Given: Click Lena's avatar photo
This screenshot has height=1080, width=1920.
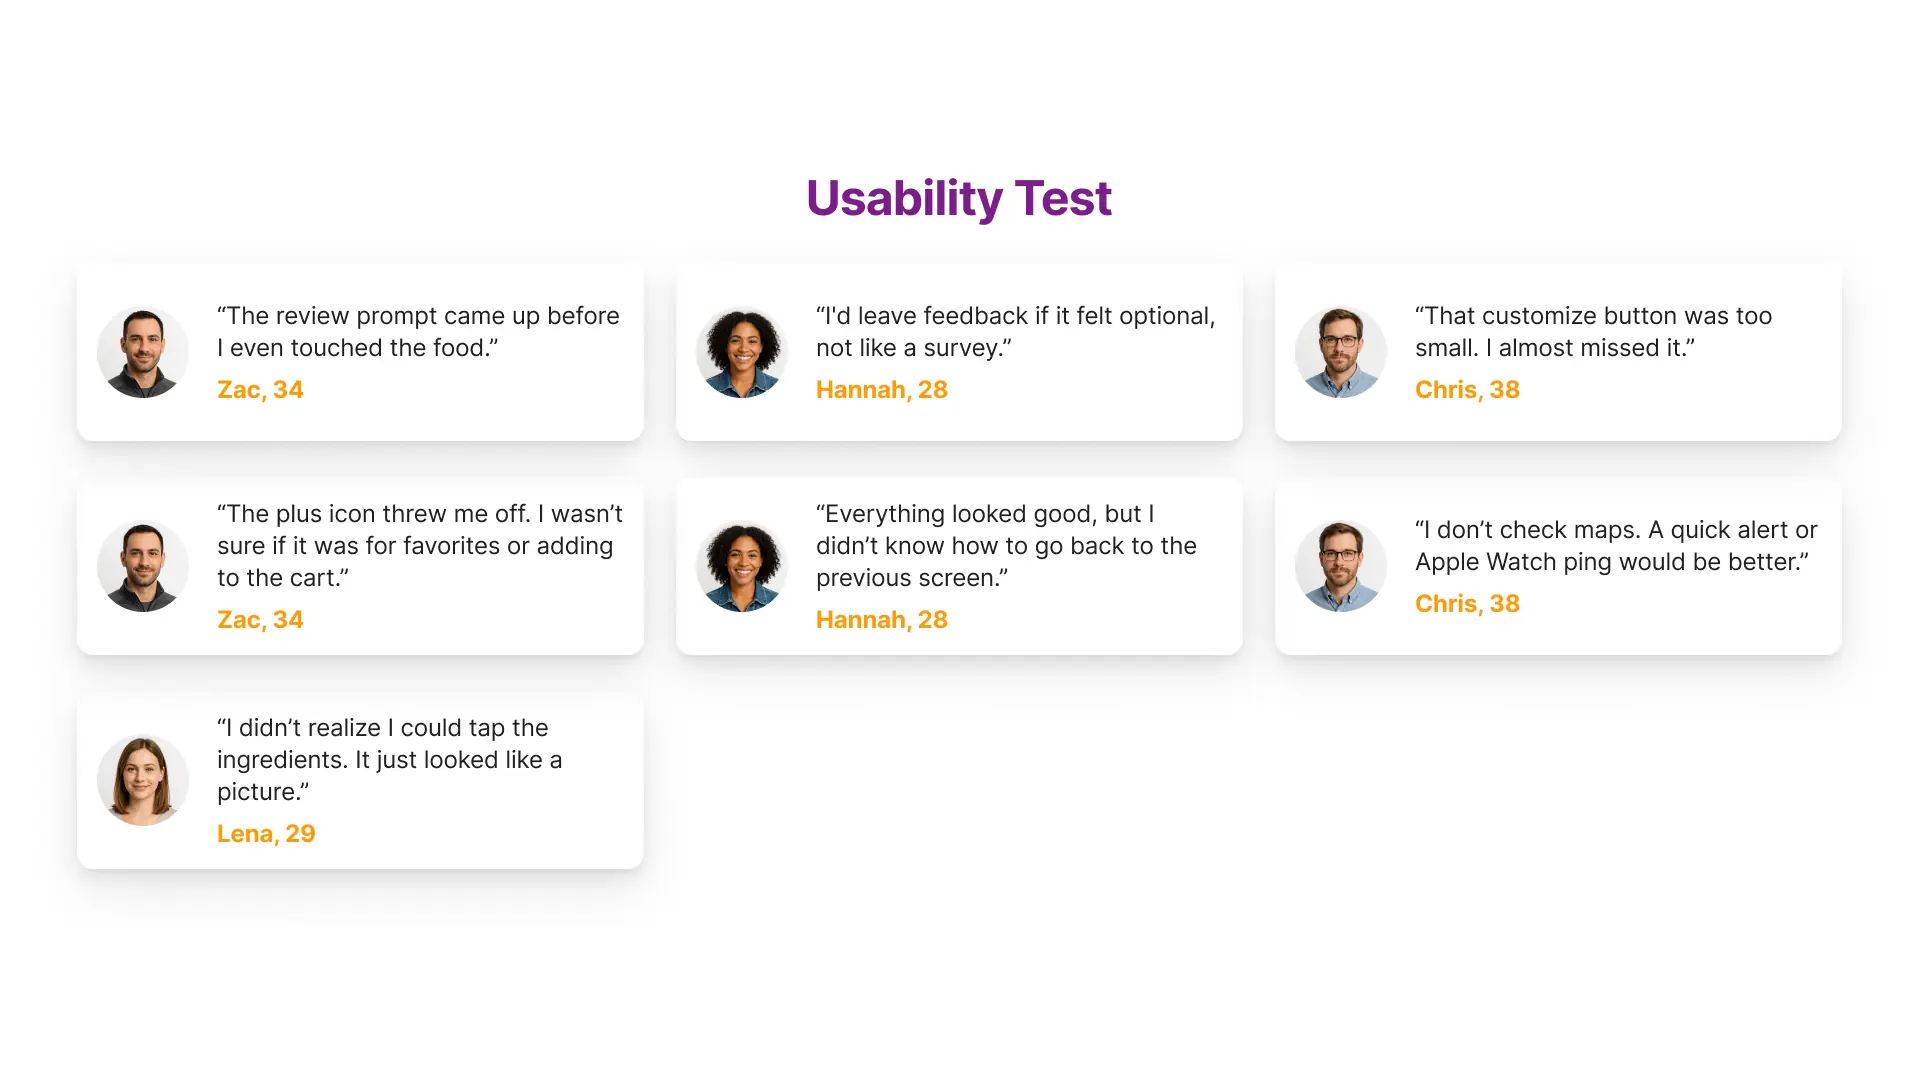Looking at the screenshot, I should point(143,780).
